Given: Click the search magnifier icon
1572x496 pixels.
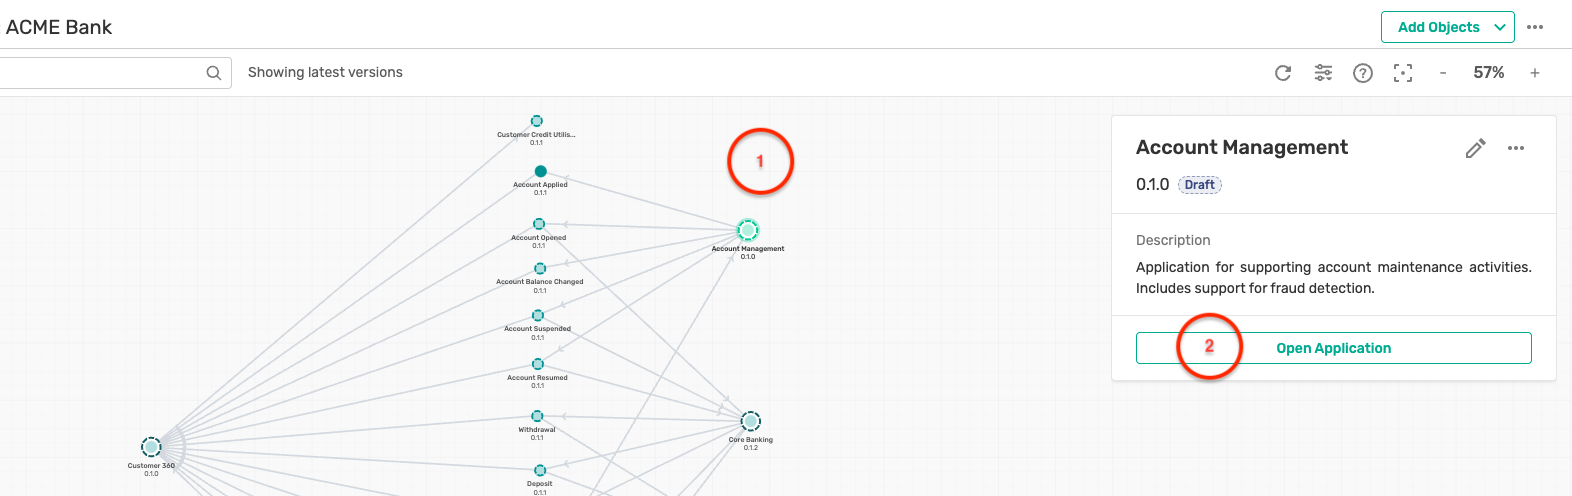Looking at the screenshot, I should [x=213, y=73].
